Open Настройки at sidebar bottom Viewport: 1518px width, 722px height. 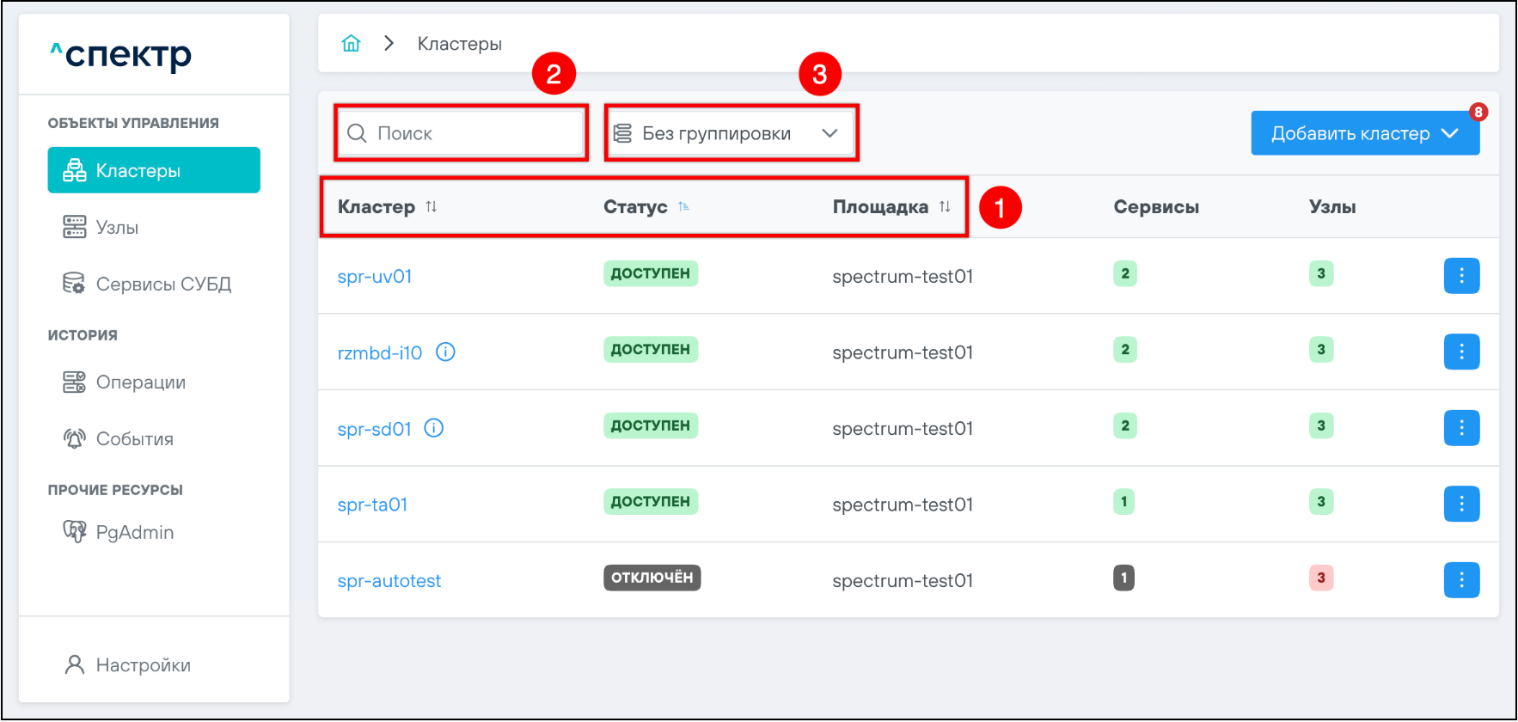[x=142, y=665]
